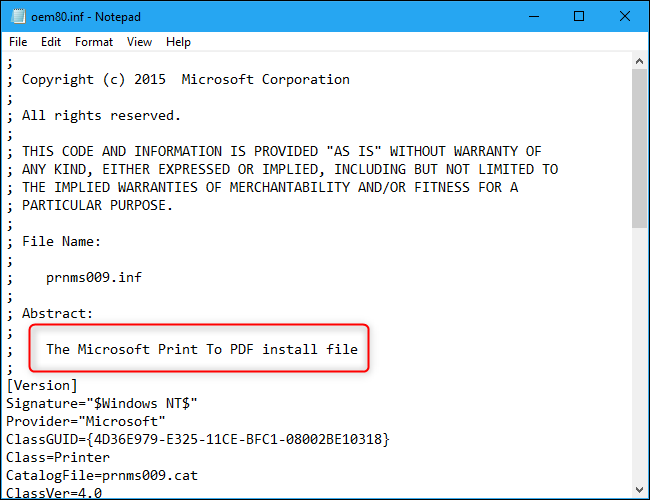Click the Notepad app icon in title bar
Image resolution: width=650 pixels, height=500 pixels.
tap(16, 16)
